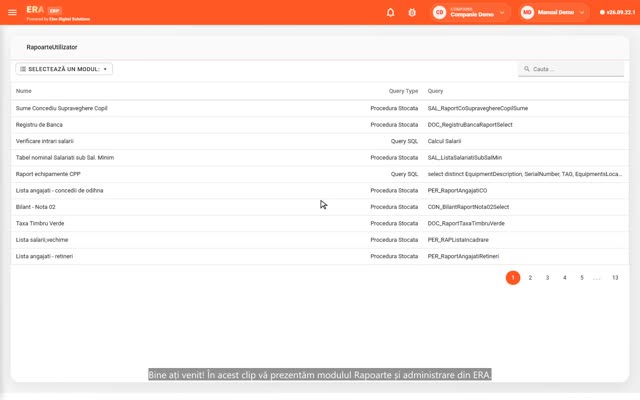Select the RapoarteUtilizator tab title

click(52, 47)
